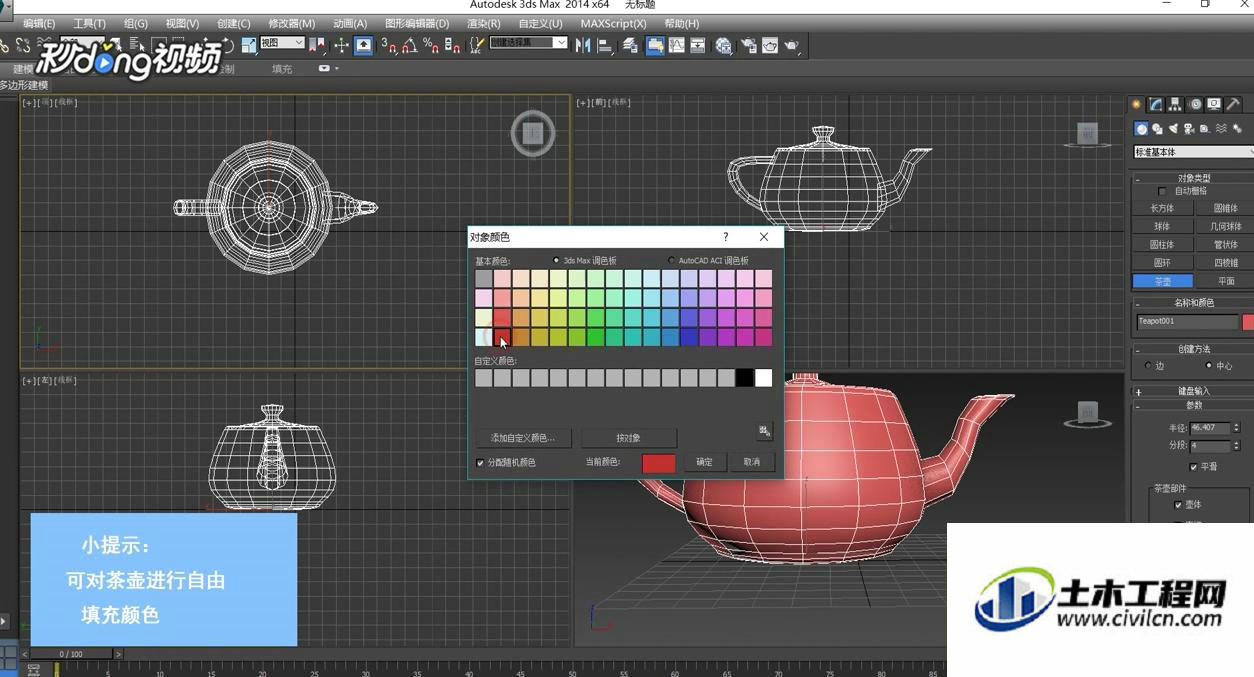The height and width of the screenshot is (677, 1254).
Task: Select the Systems category icon
Action: (1237, 129)
